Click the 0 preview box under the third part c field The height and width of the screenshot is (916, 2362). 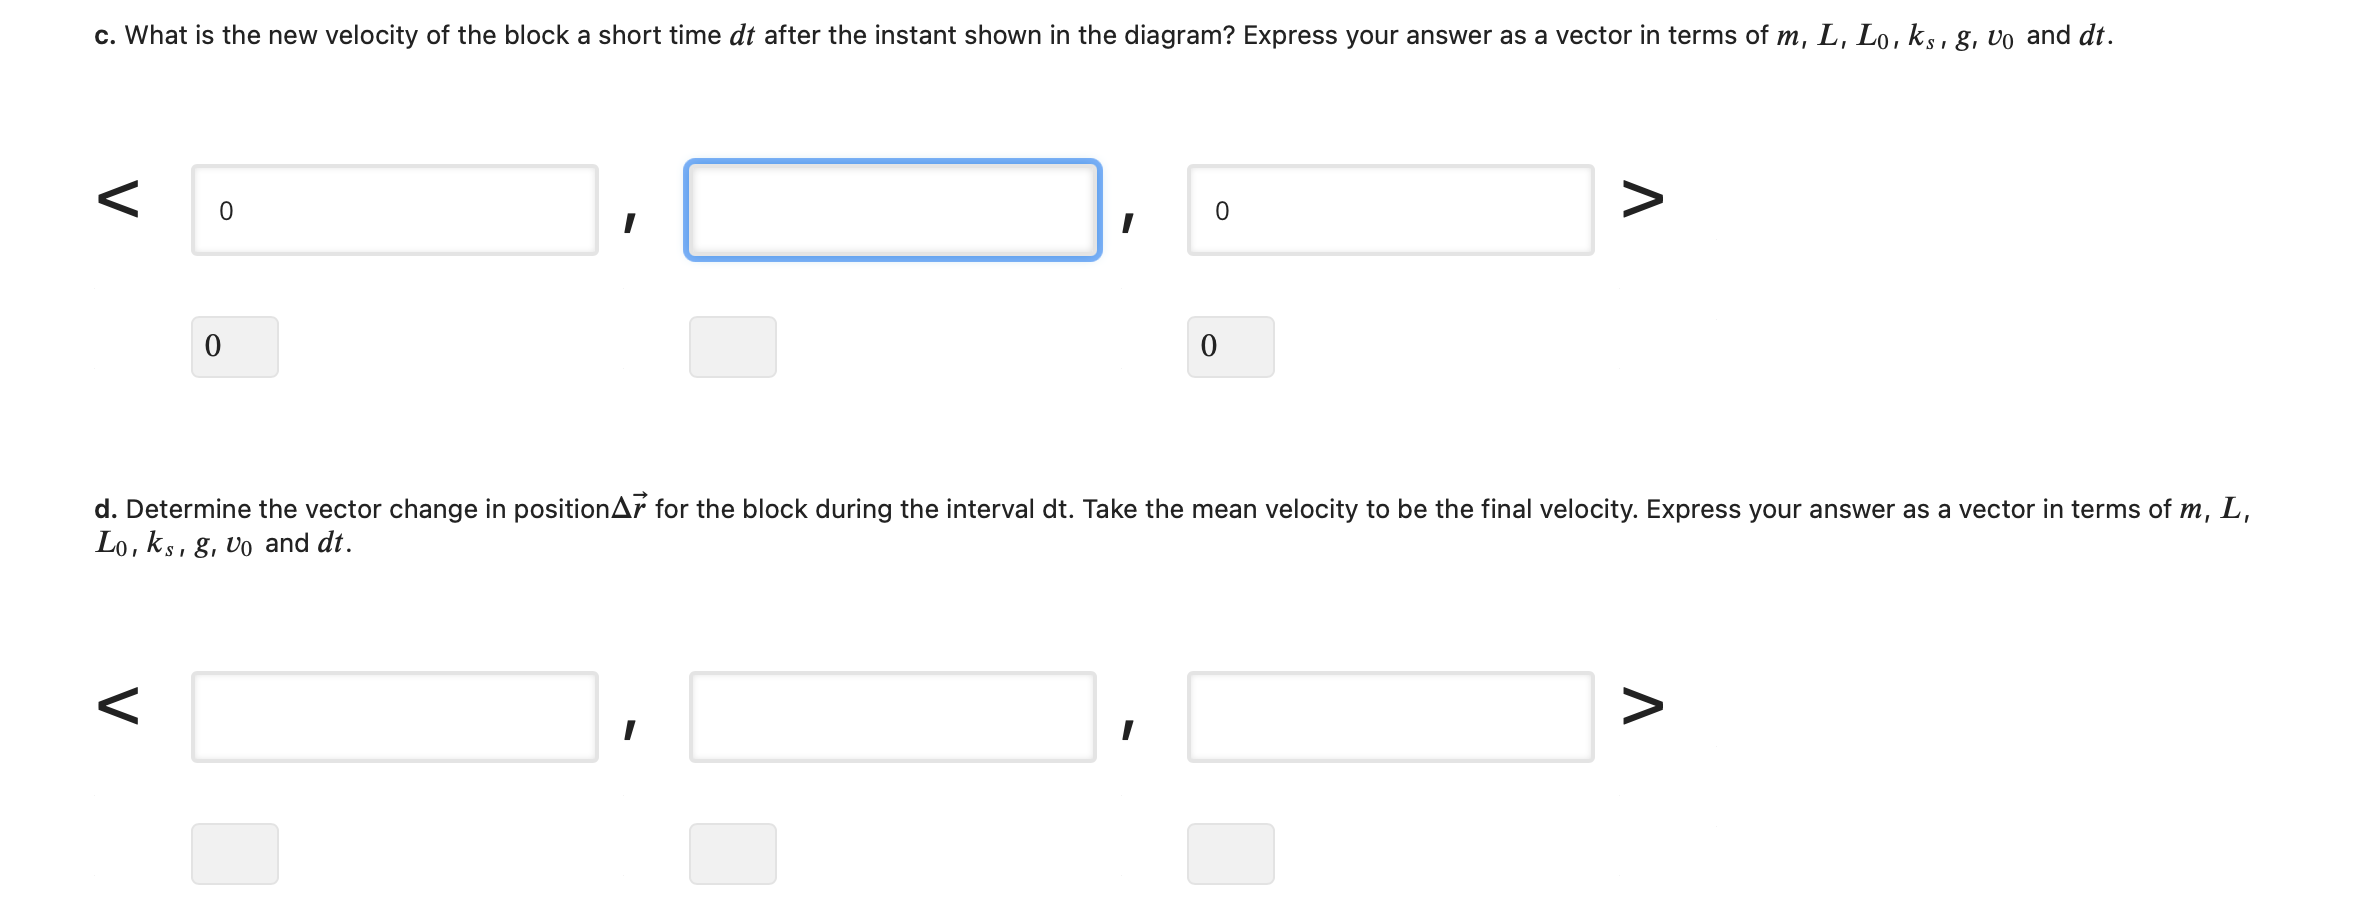click(1230, 345)
